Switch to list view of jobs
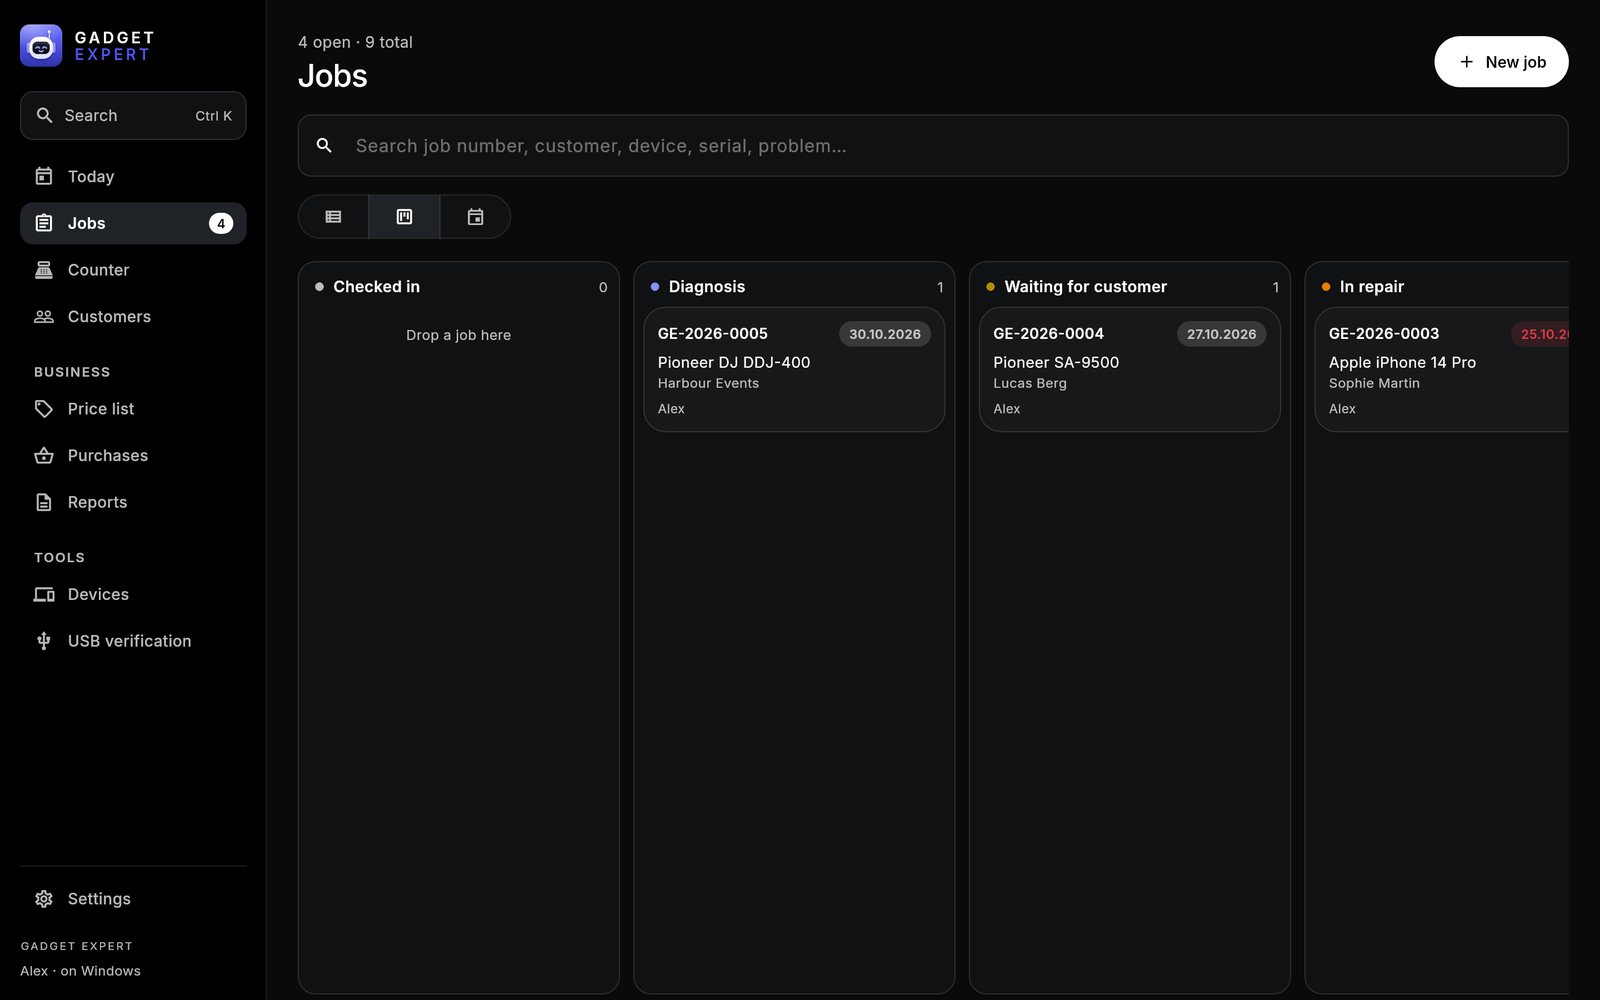This screenshot has height=1000, width=1600. point(333,217)
